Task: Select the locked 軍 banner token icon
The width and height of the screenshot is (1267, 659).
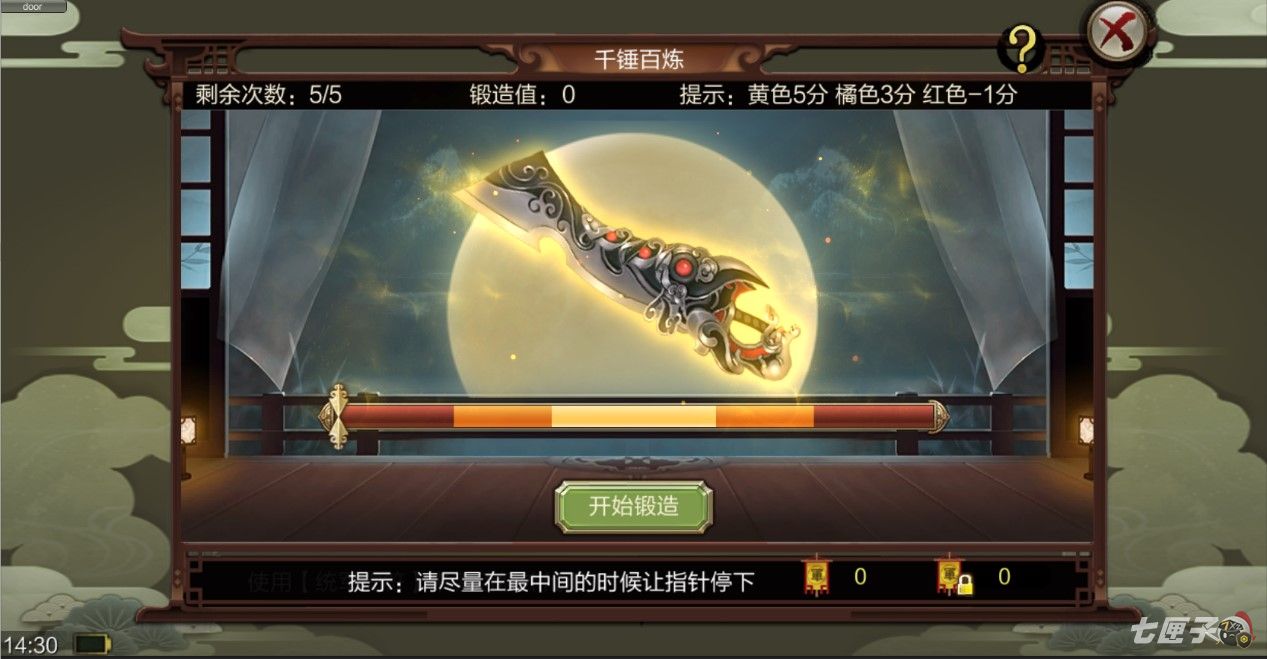Action: (953, 577)
